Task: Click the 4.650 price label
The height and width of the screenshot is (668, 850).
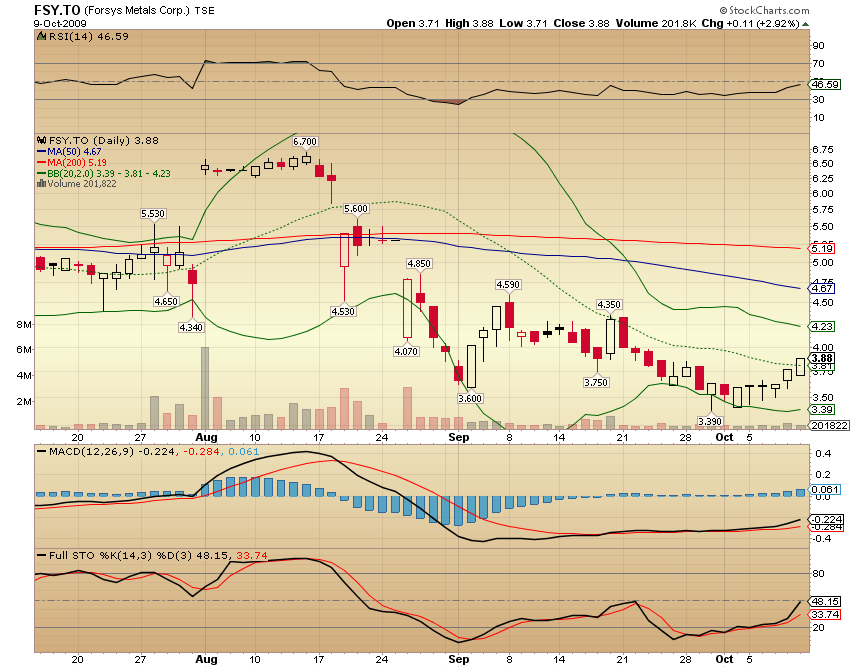Action: 166,301
